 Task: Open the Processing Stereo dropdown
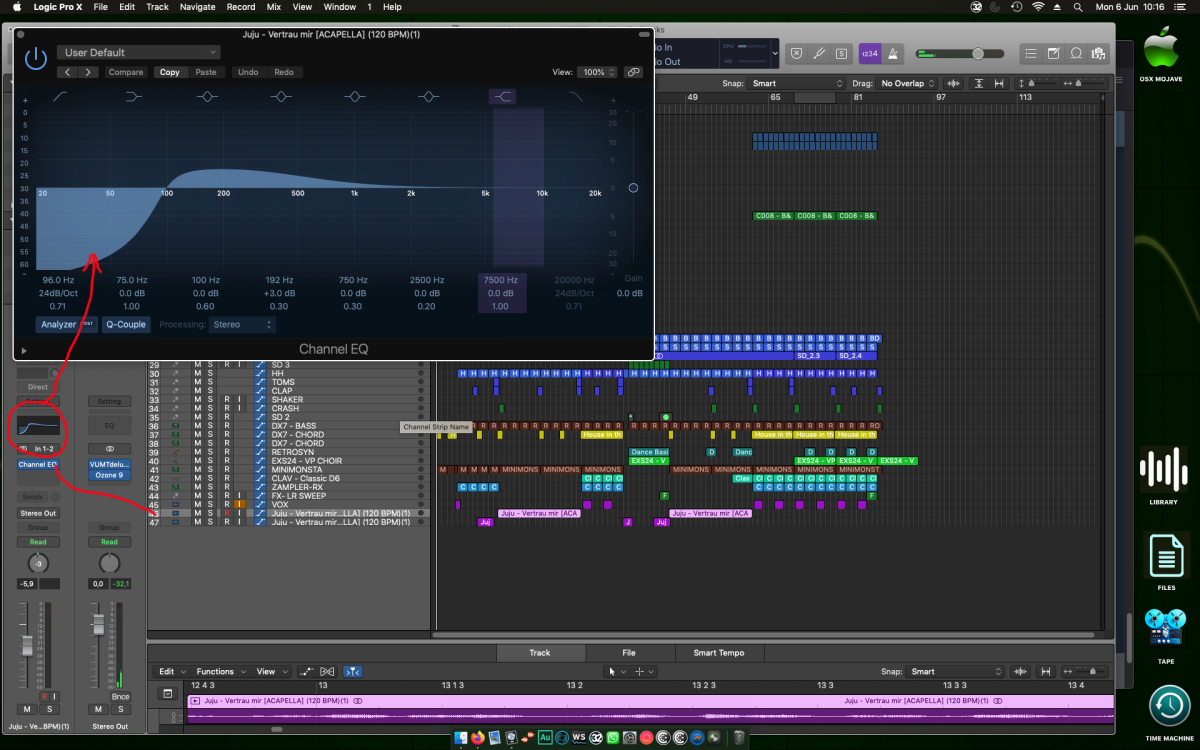tap(242, 324)
